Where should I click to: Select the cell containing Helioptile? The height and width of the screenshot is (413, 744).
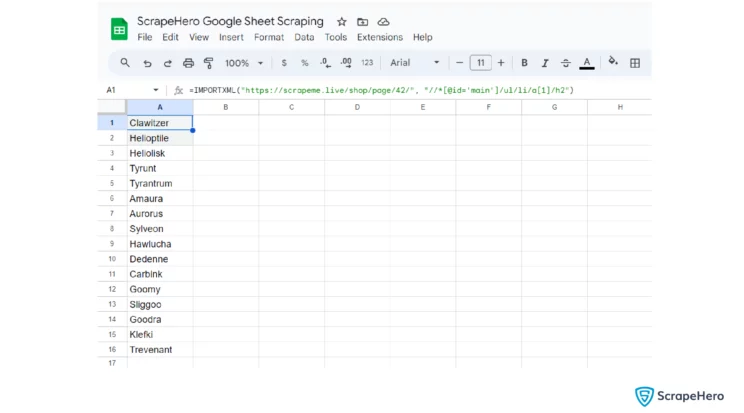(x=160, y=138)
